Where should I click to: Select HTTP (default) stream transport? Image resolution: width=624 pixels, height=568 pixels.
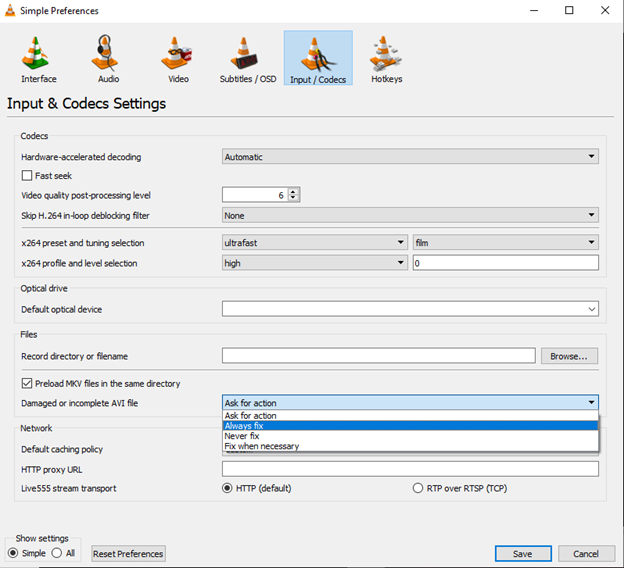tap(227, 488)
